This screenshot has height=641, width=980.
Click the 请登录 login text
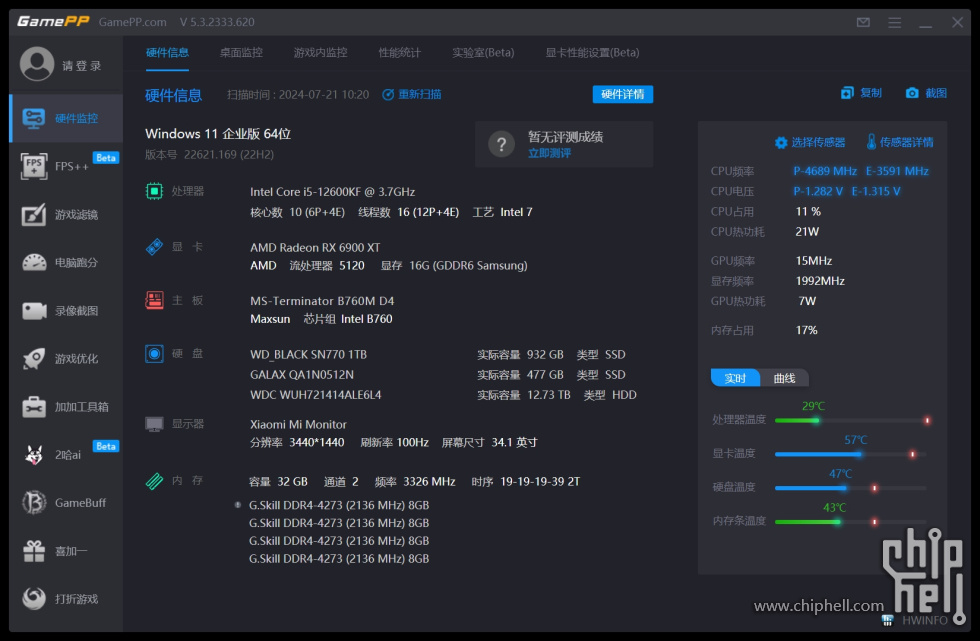81,66
